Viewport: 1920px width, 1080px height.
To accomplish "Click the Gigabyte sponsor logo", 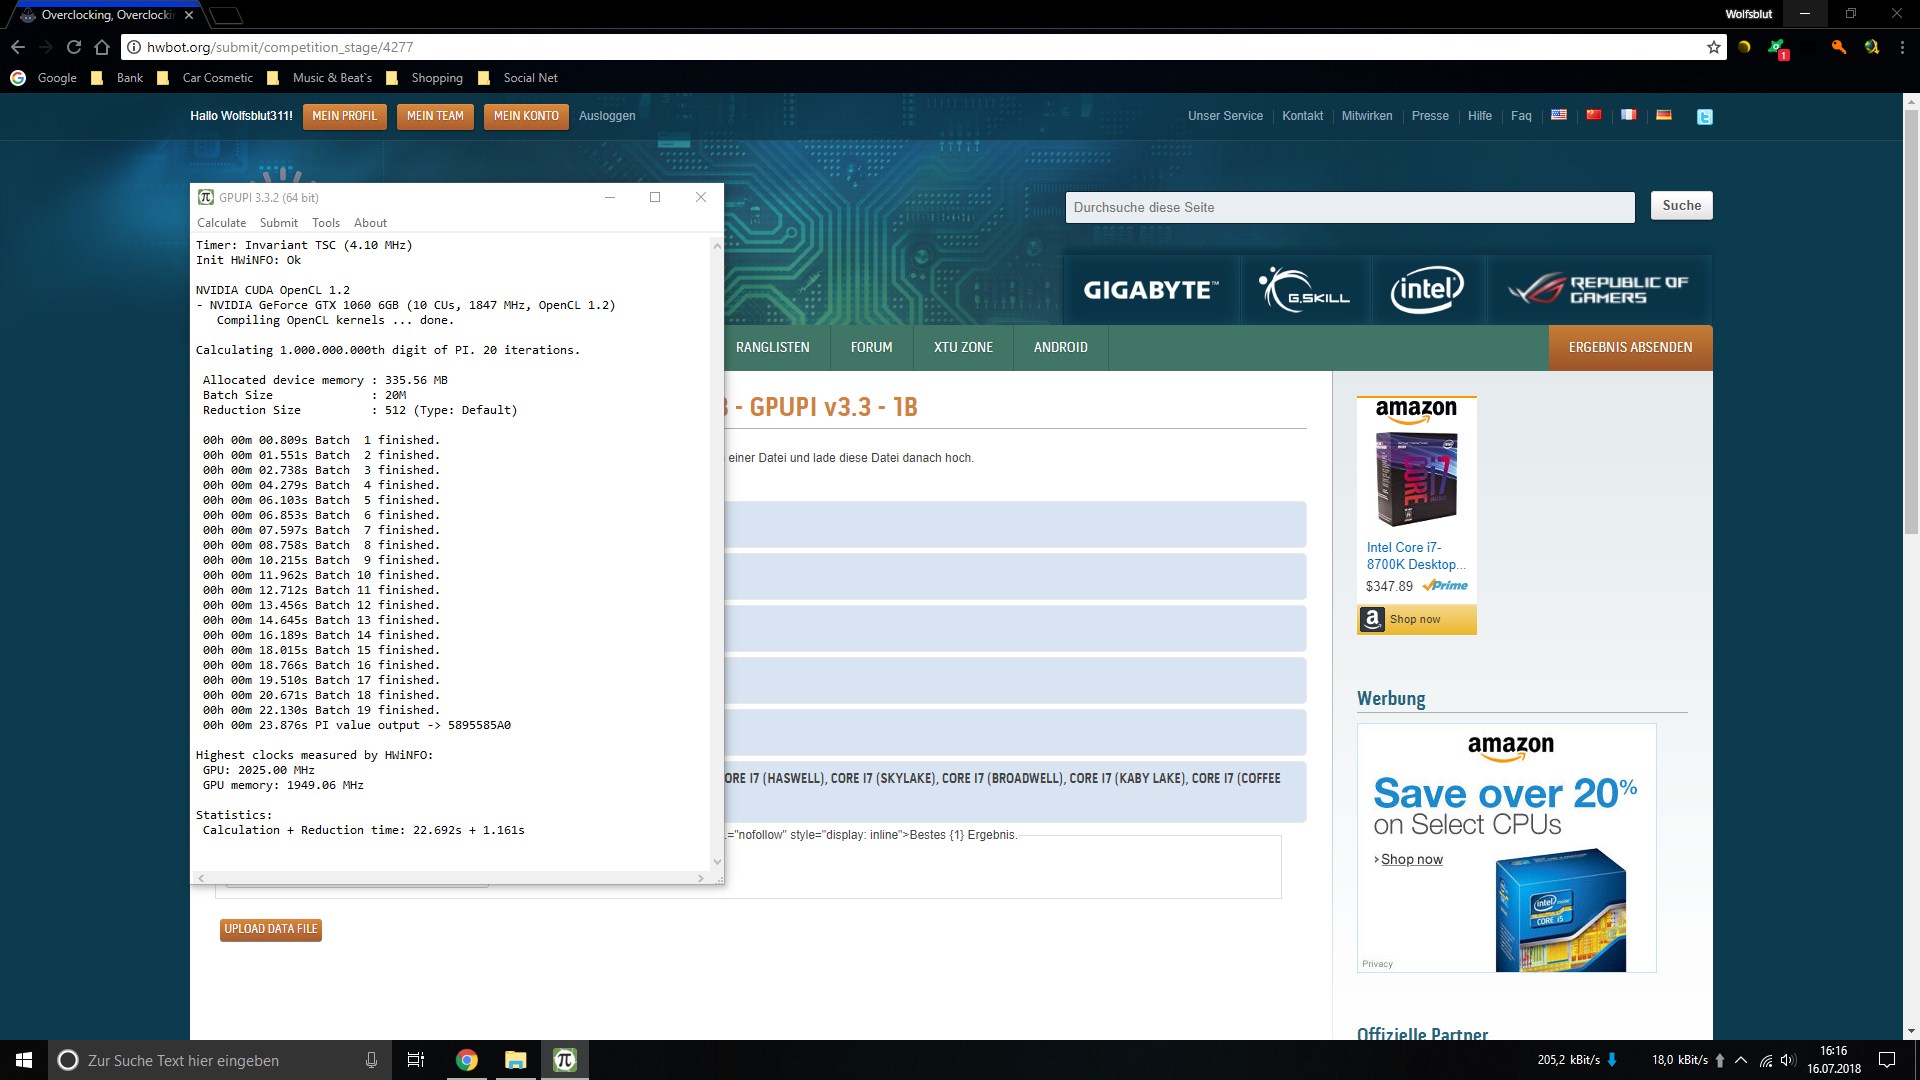I will [x=1151, y=290].
